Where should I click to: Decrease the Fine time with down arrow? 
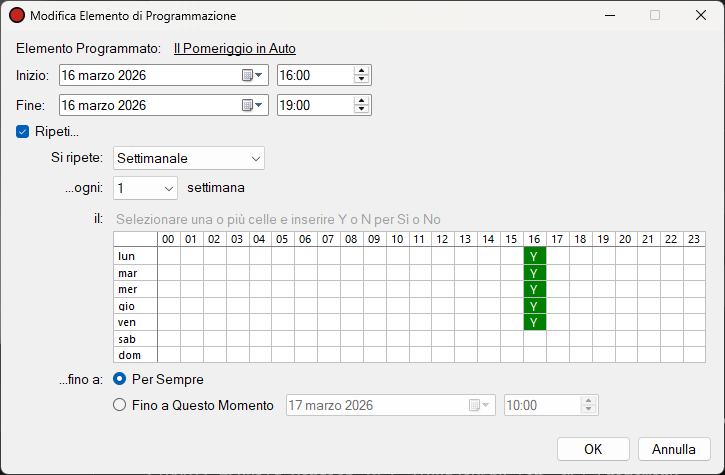tap(362, 109)
